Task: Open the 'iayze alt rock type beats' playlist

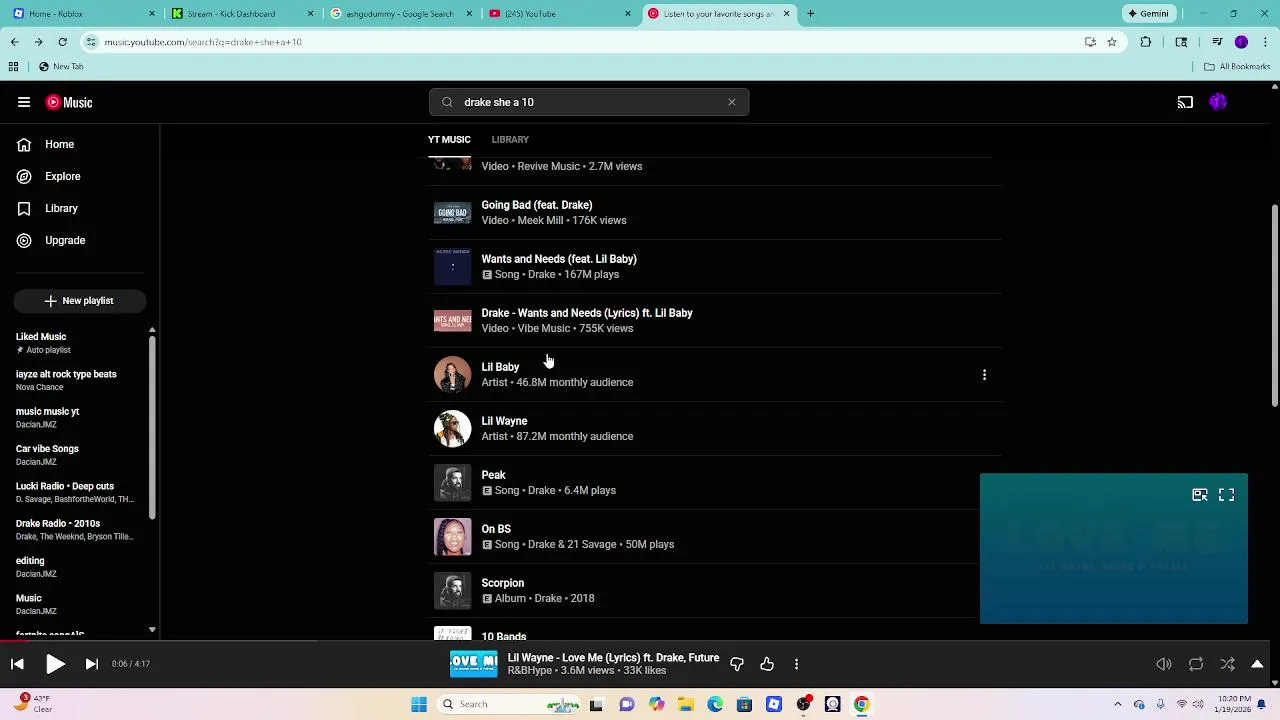Action: (x=75, y=380)
